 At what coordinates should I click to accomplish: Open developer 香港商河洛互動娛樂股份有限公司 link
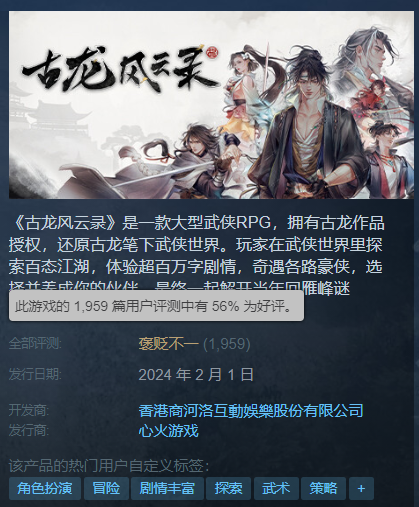[251, 410]
